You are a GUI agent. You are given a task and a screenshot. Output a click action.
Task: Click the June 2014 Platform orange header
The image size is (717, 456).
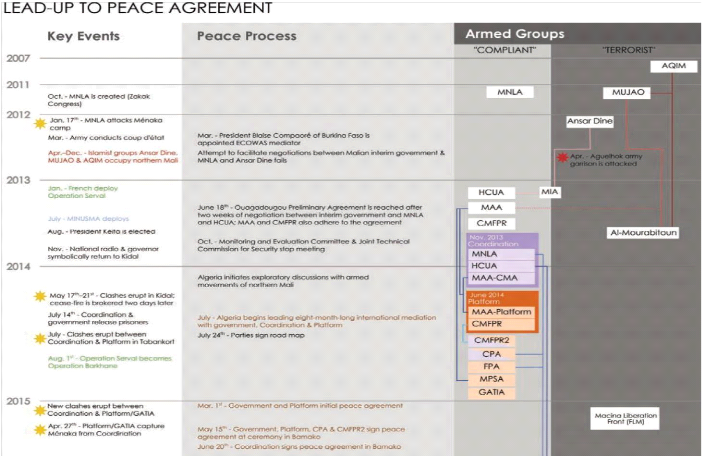pyautogui.click(x=502, y=298)
